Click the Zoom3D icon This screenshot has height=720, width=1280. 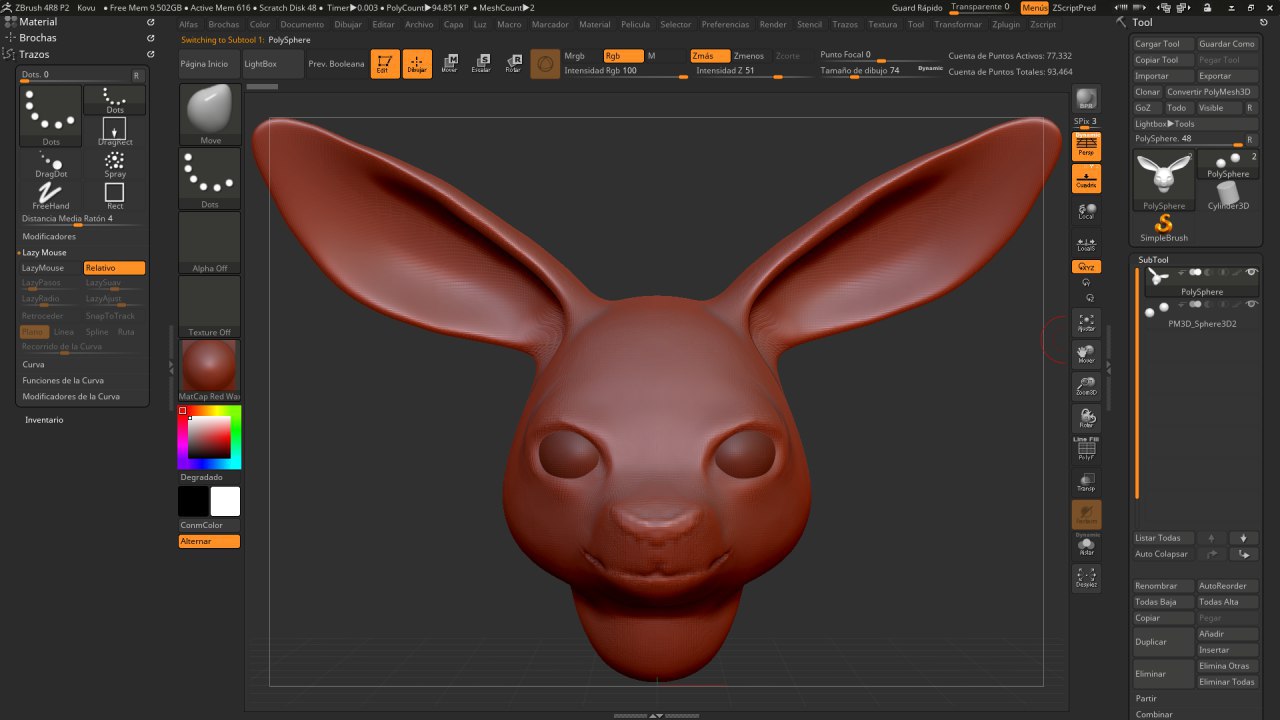coord(1086,386)
